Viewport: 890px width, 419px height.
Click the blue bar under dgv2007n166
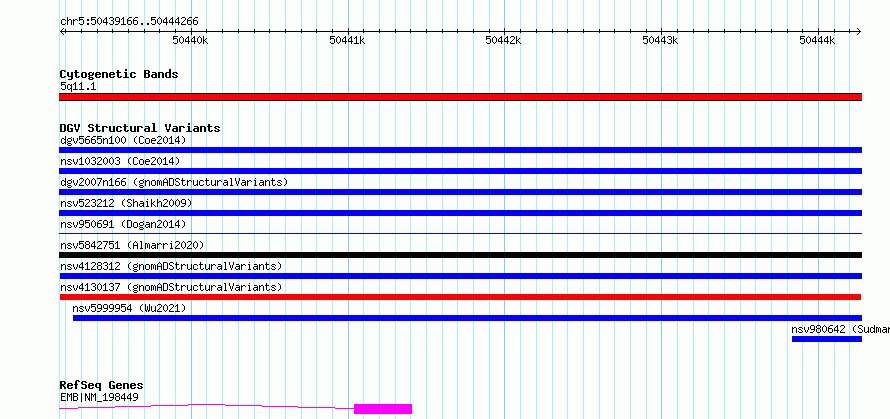click(x=460, y=192)
